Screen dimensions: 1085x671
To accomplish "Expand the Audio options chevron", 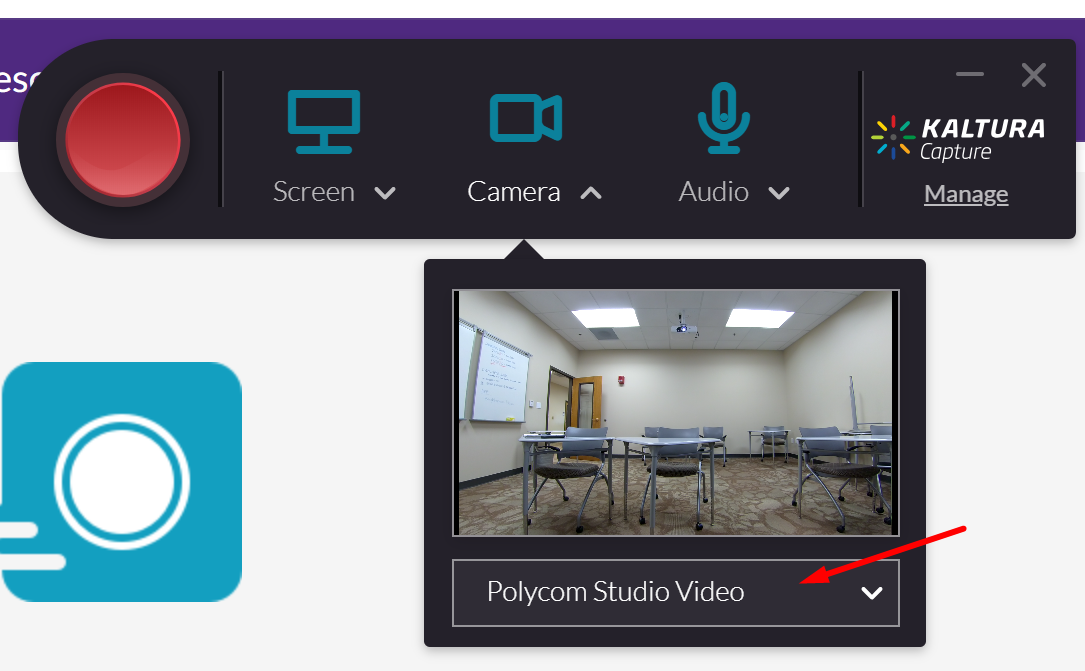I will point(779,193).
